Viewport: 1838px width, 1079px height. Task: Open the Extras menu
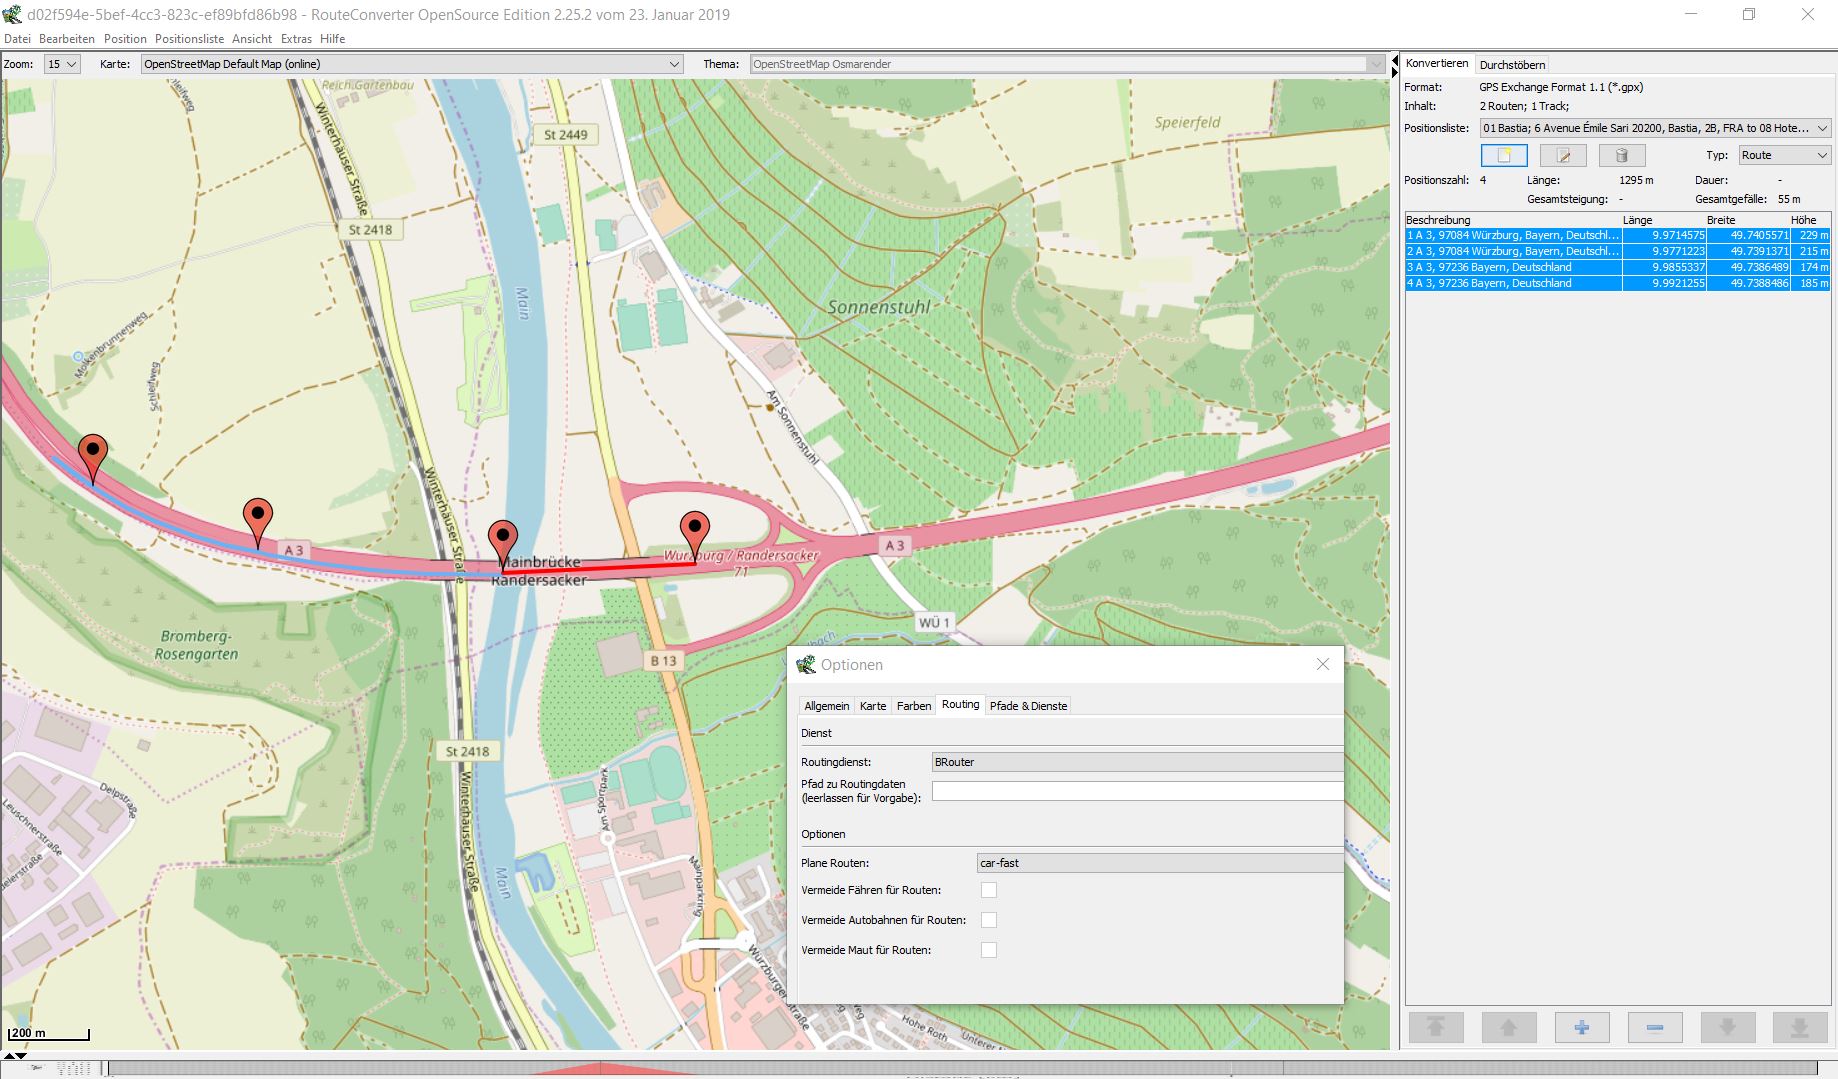tap(296, 39)
